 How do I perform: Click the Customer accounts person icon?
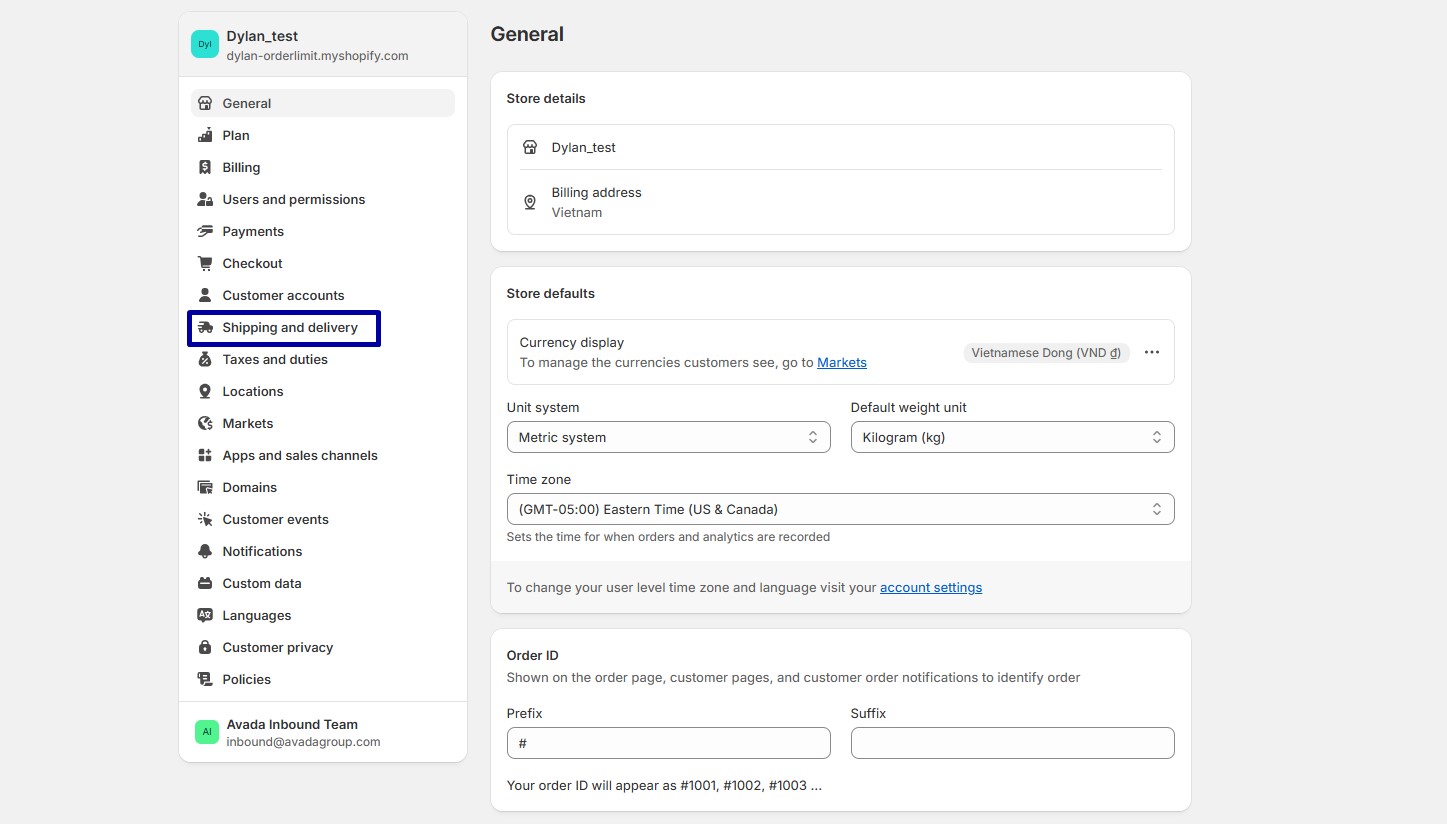pyautogui.click(x=205, y=295)
